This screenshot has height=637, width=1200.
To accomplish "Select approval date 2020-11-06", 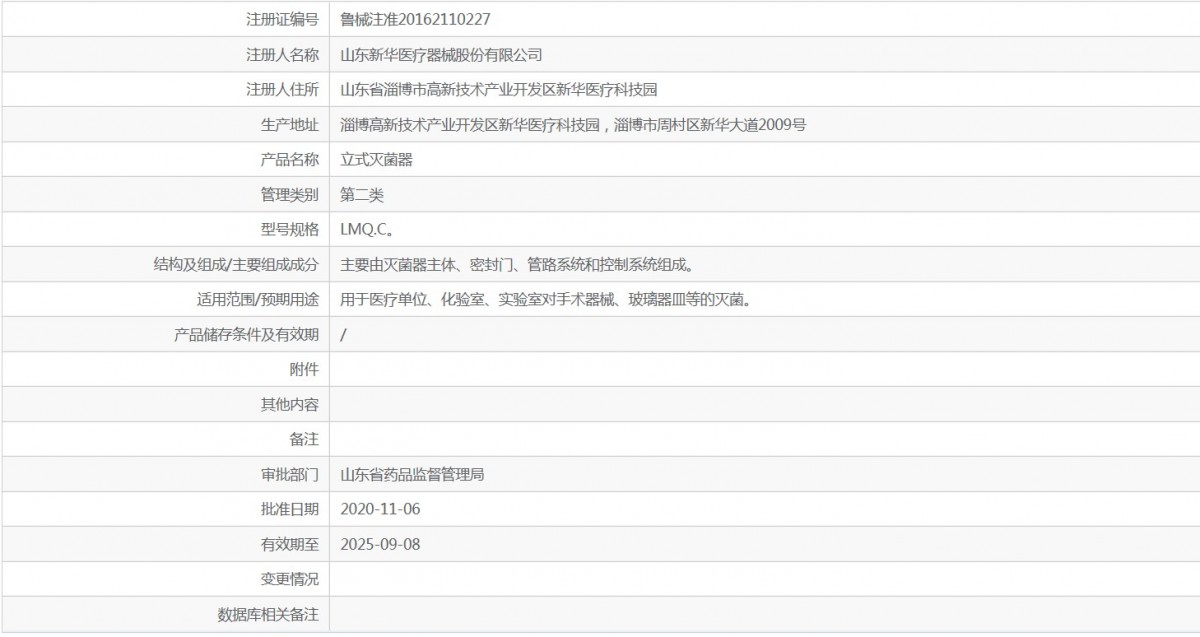I will pyautogui.click(x=381, y=509).
